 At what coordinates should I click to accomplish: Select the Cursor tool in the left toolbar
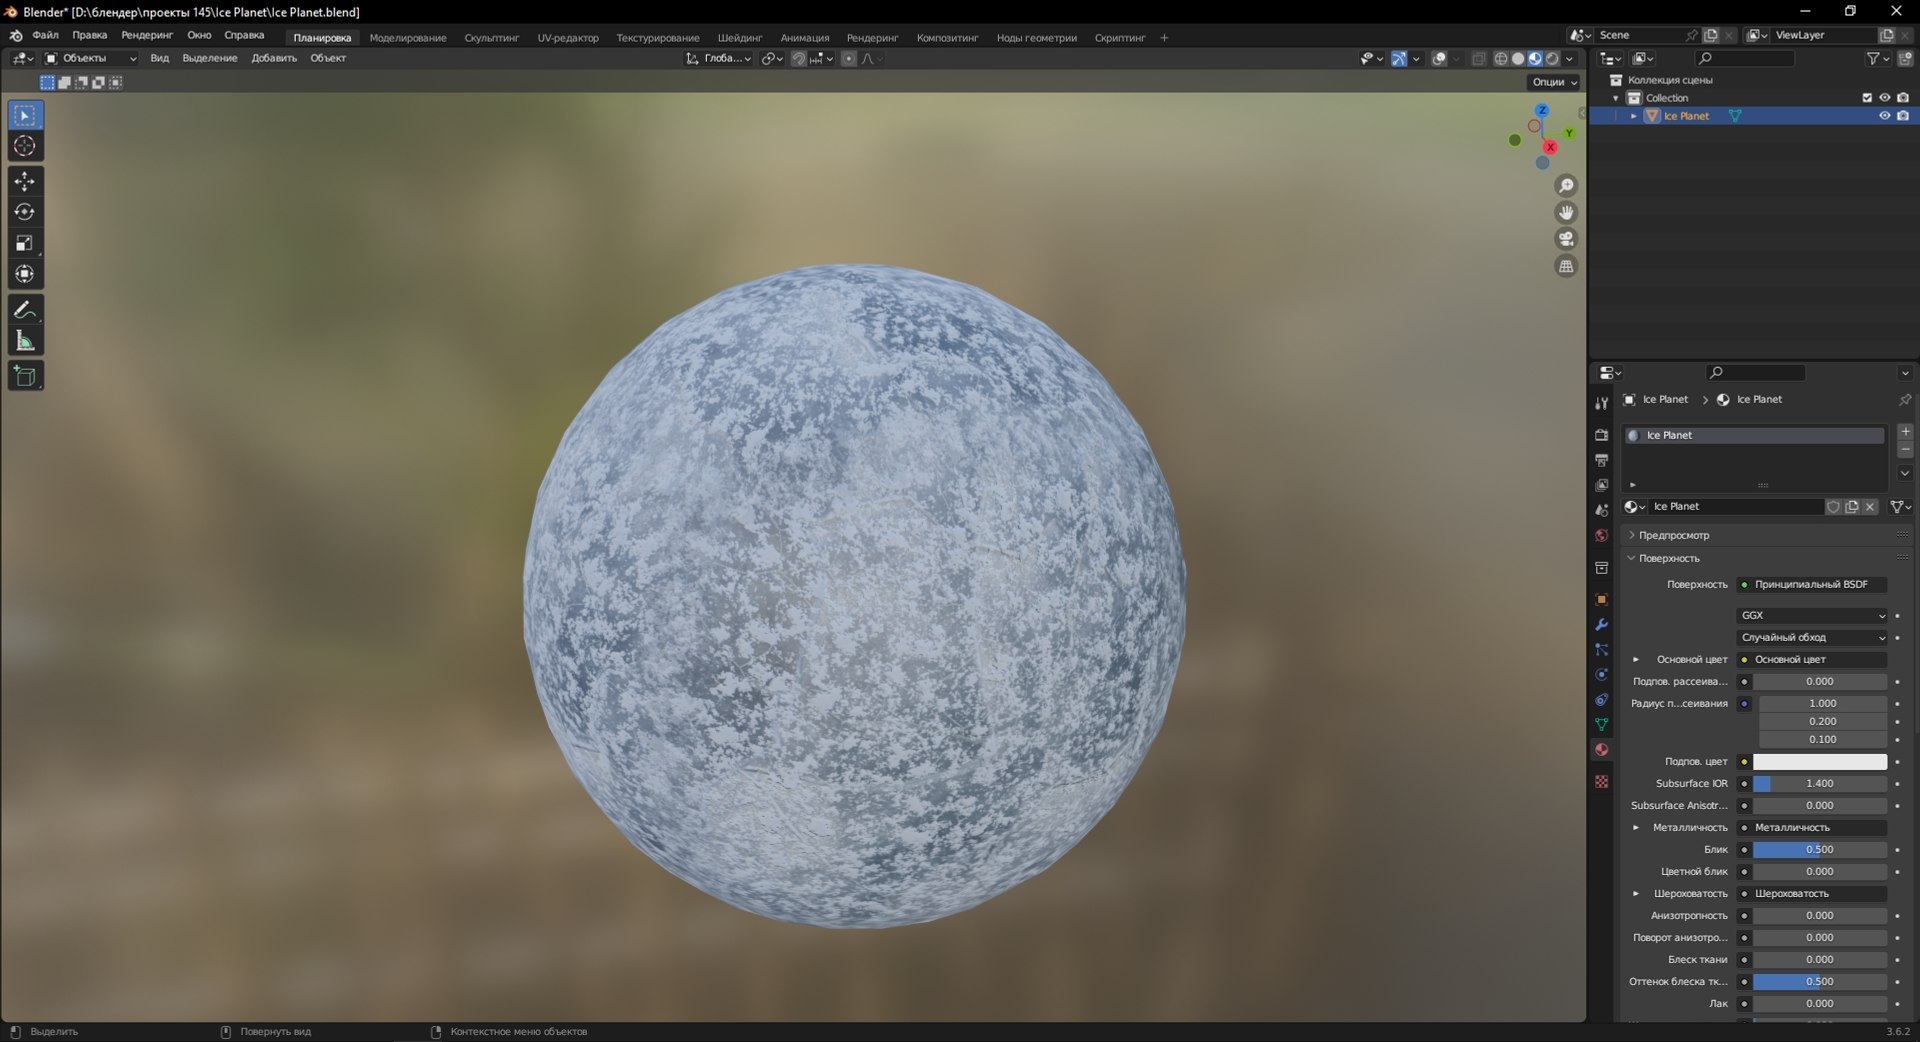coord(25,146)
